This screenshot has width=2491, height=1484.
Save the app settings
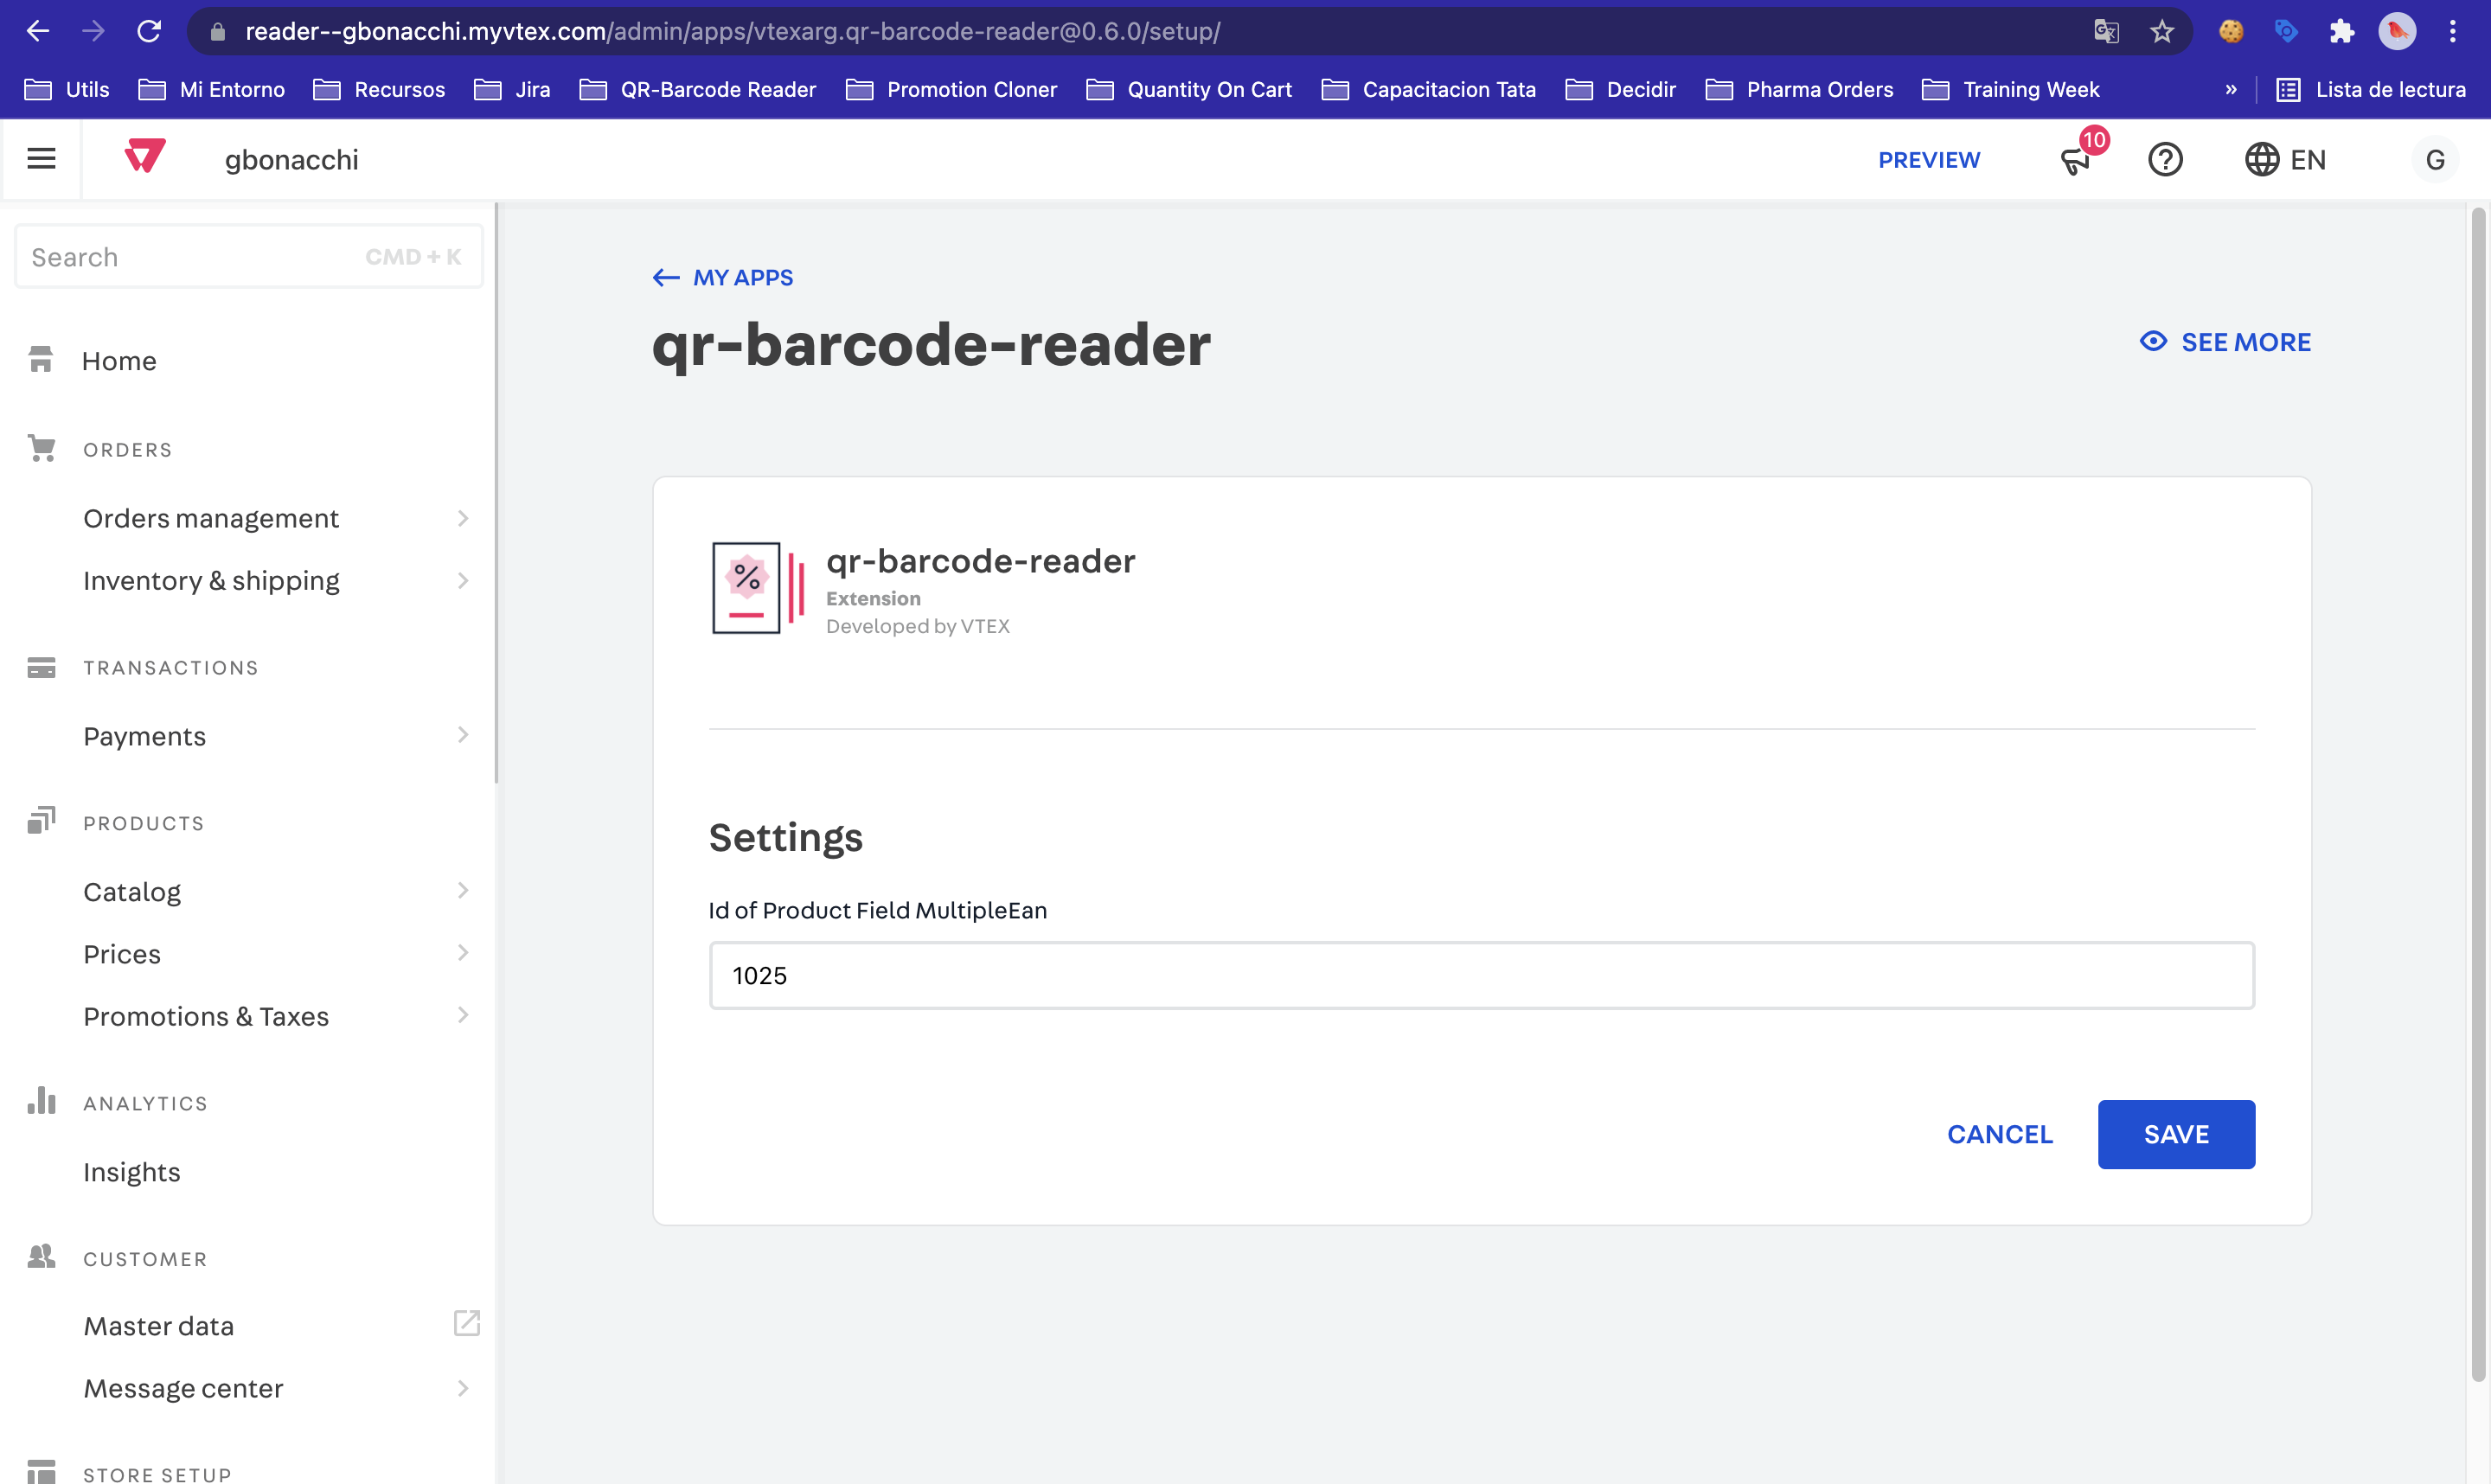2176,1134
